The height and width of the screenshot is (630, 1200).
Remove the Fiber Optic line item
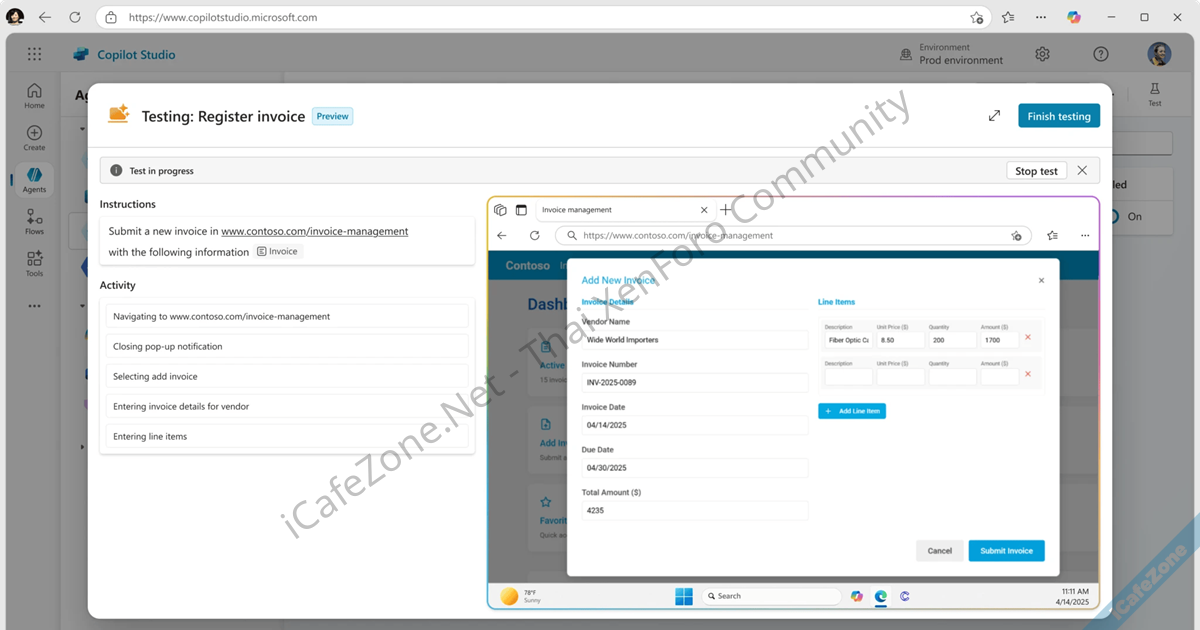point(1027,337)
